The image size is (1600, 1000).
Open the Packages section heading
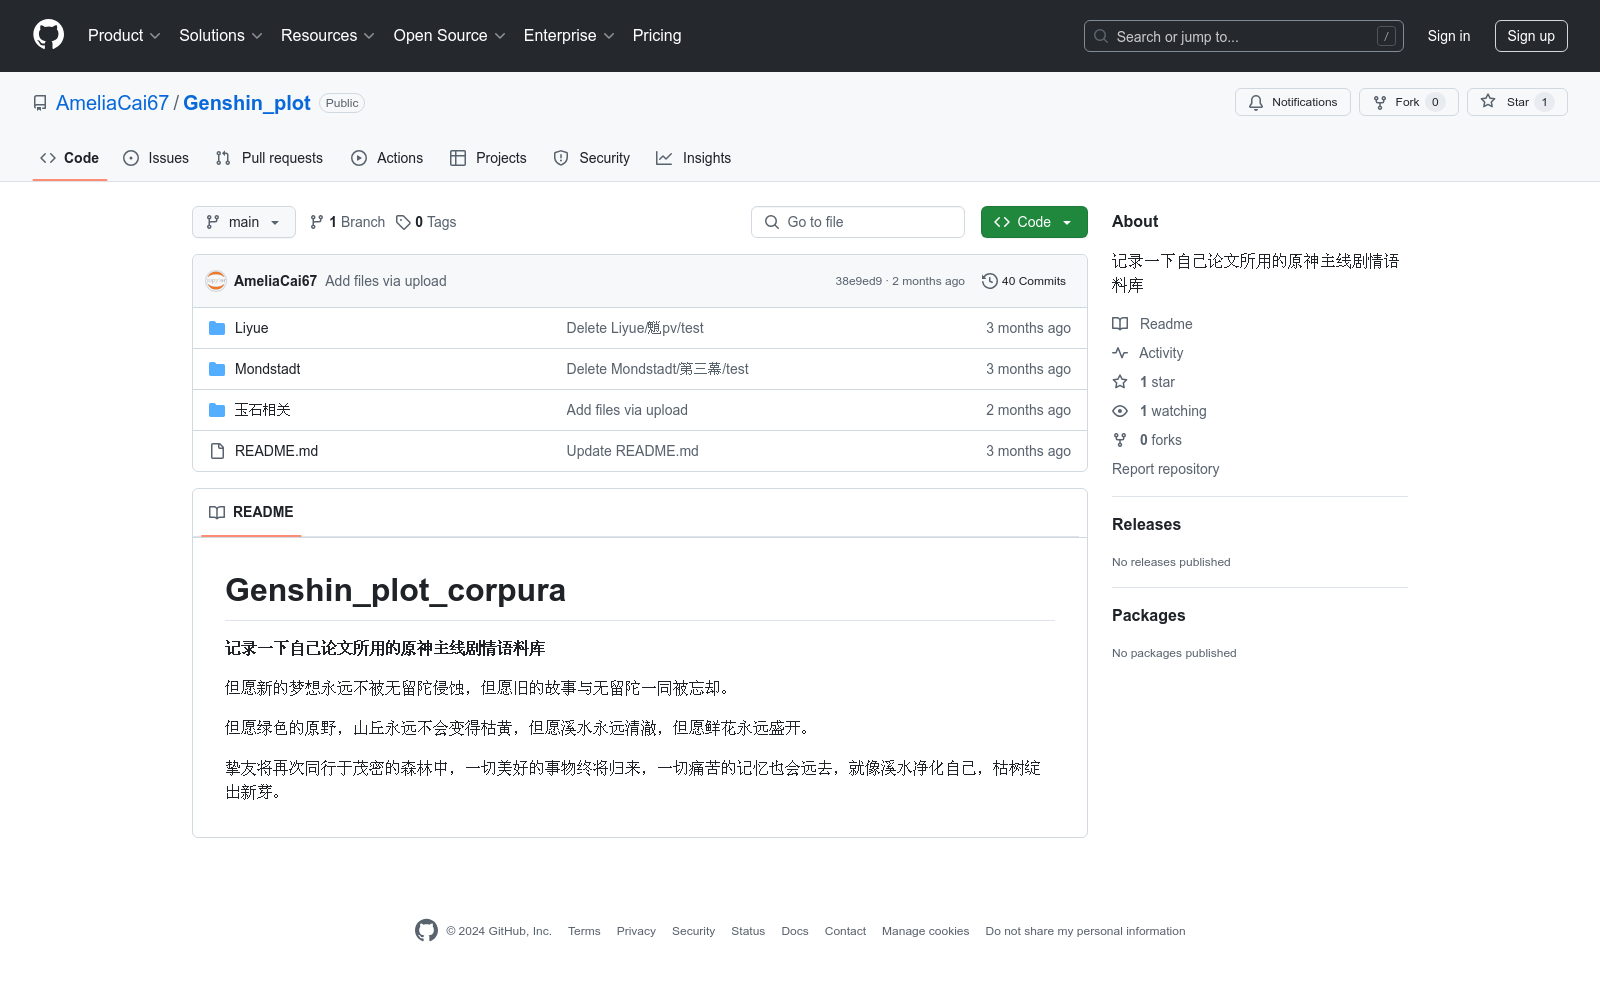pos(1148,615)
